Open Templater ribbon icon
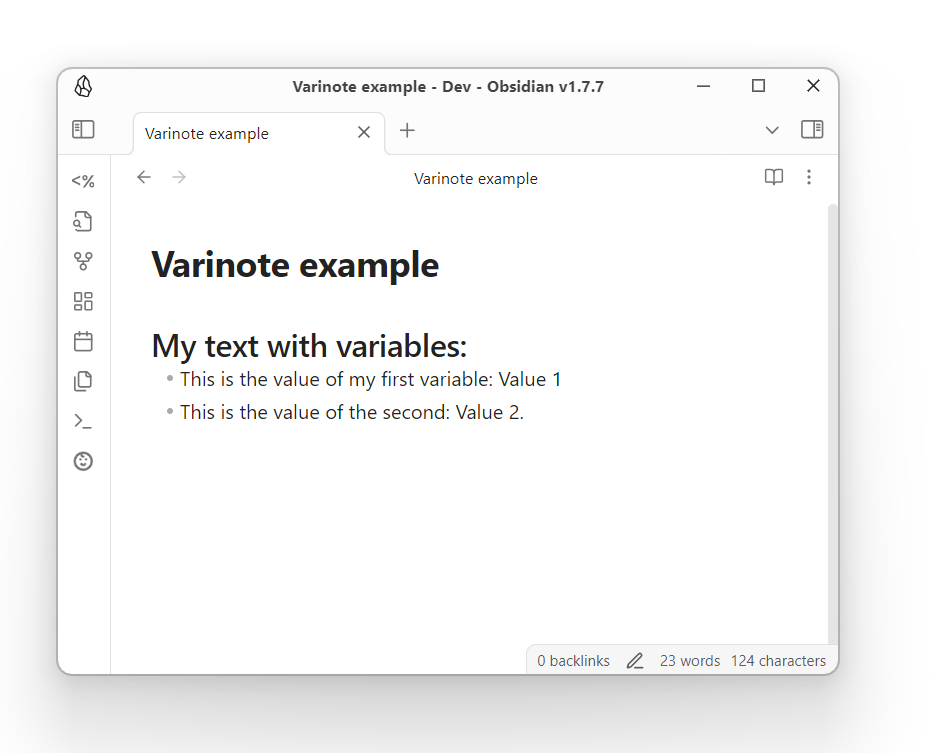The image size is (930, 753). point(83,181)
